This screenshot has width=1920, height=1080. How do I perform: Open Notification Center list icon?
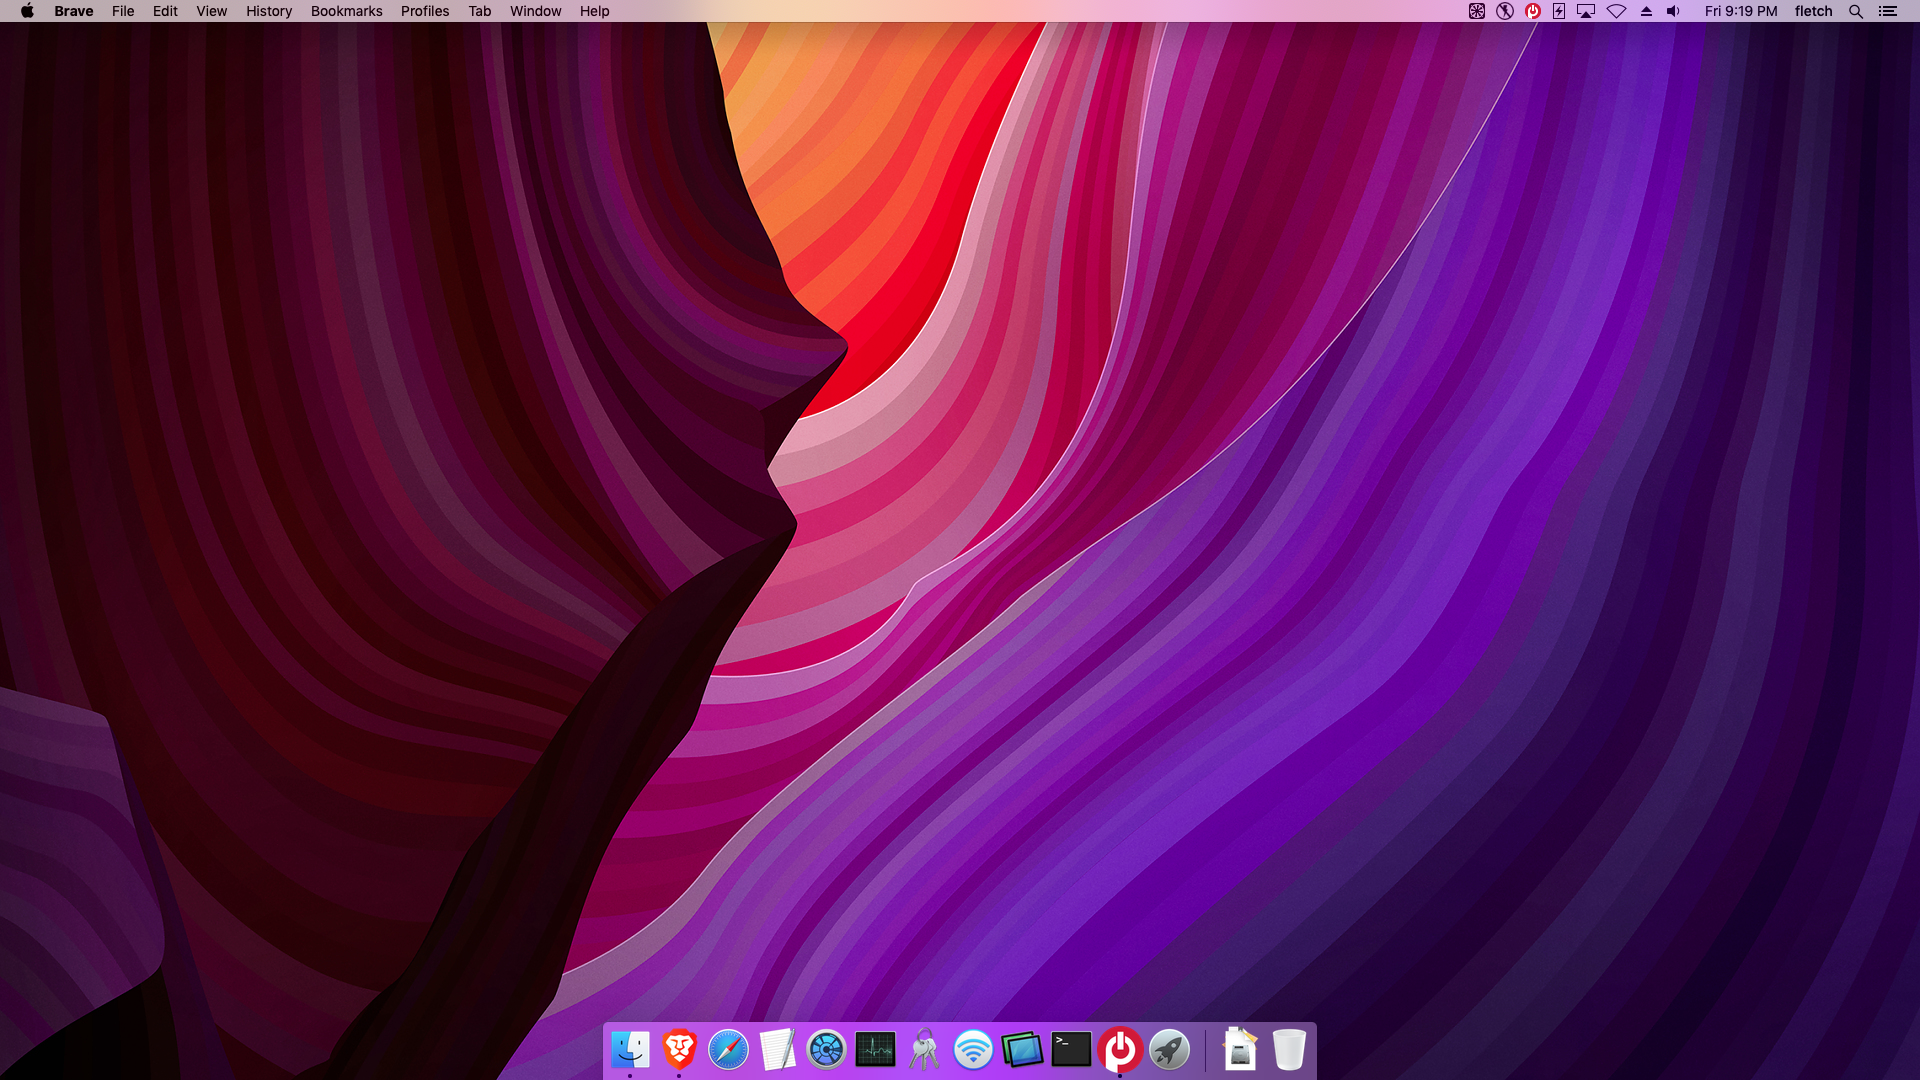[1888, 11]
